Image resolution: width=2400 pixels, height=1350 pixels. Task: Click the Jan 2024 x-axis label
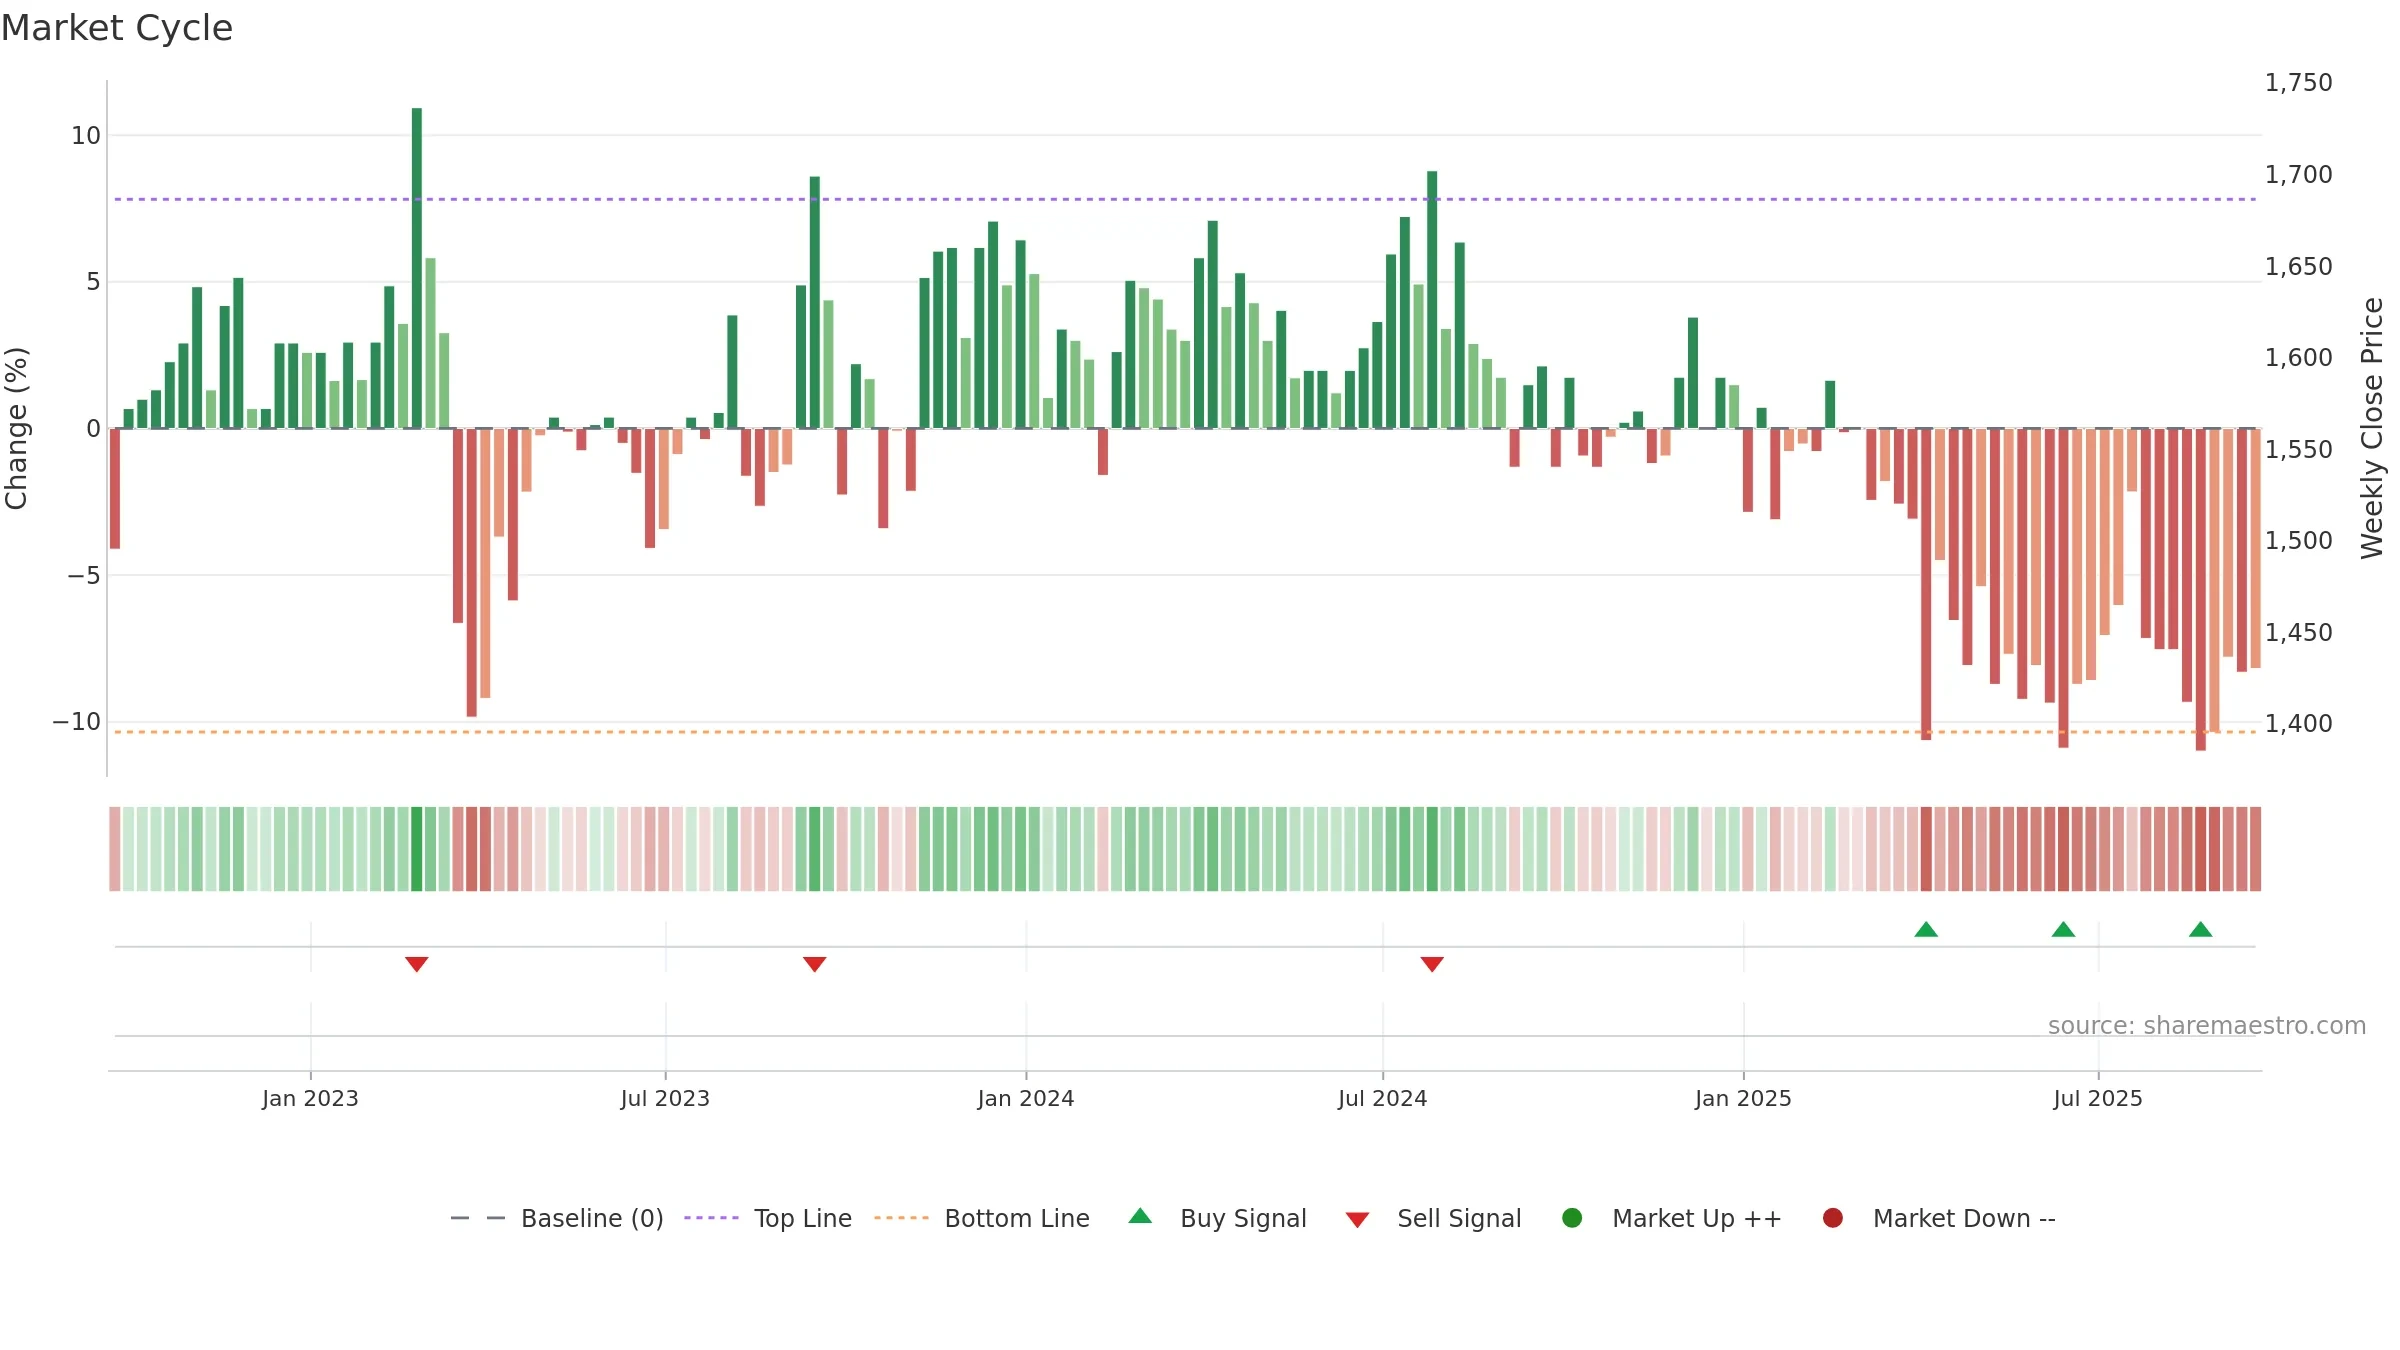pyautogui.click(x=1026, y=1098)
